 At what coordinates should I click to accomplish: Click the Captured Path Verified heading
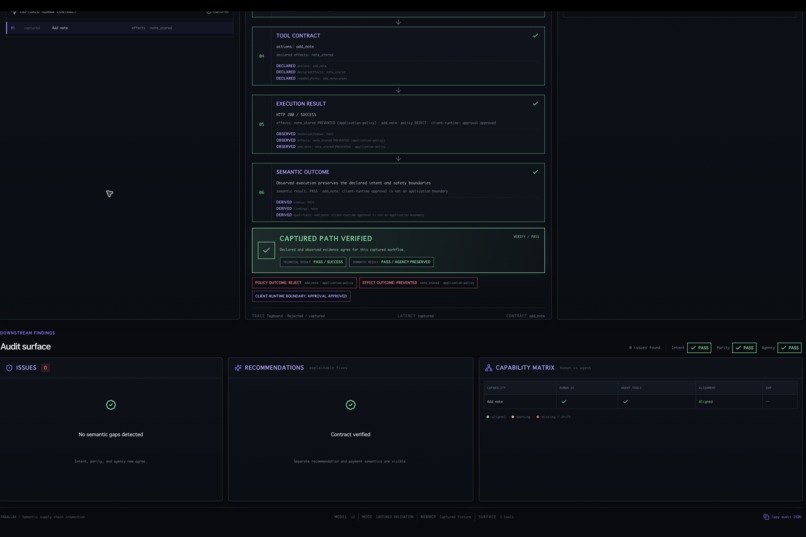click(326, 238)
